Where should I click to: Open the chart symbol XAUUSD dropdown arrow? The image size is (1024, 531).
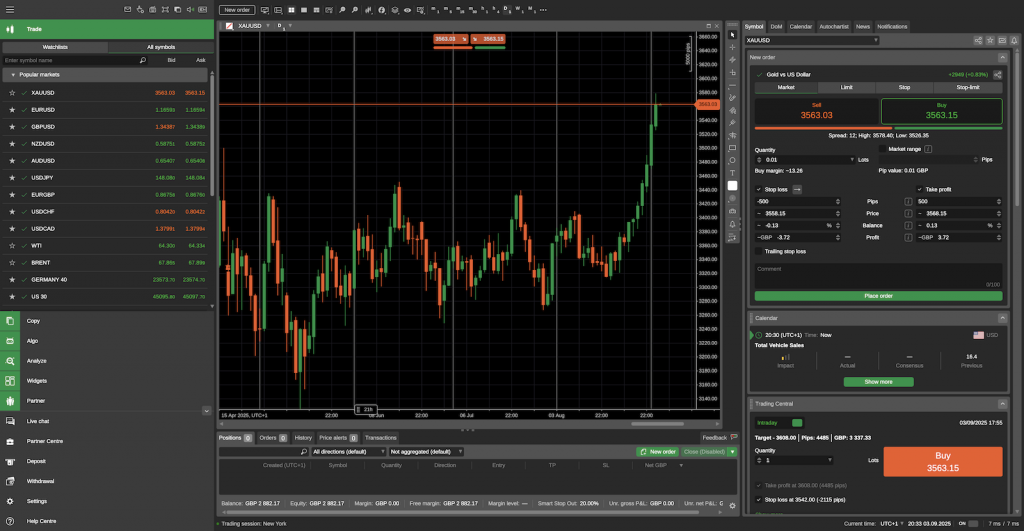[268, 26]
